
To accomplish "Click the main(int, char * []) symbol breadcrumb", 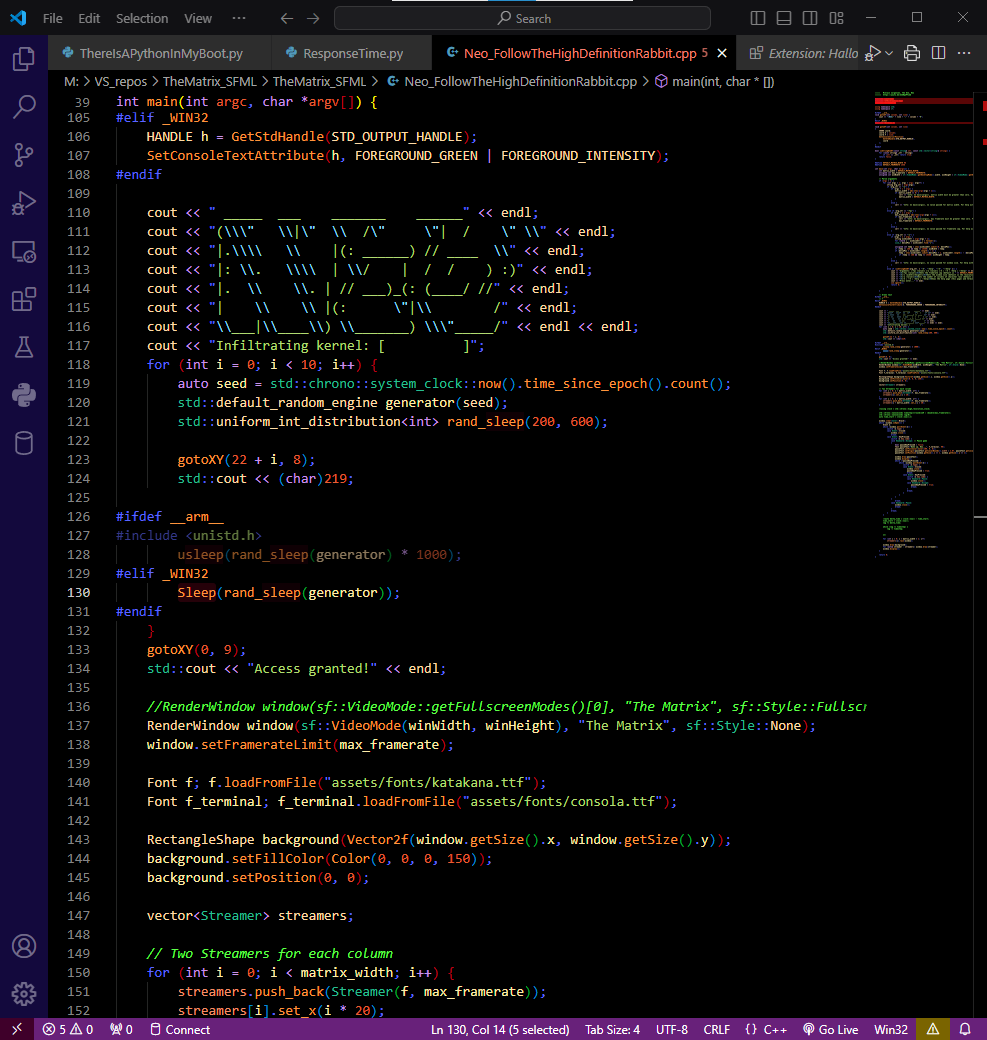I will 722,82.
